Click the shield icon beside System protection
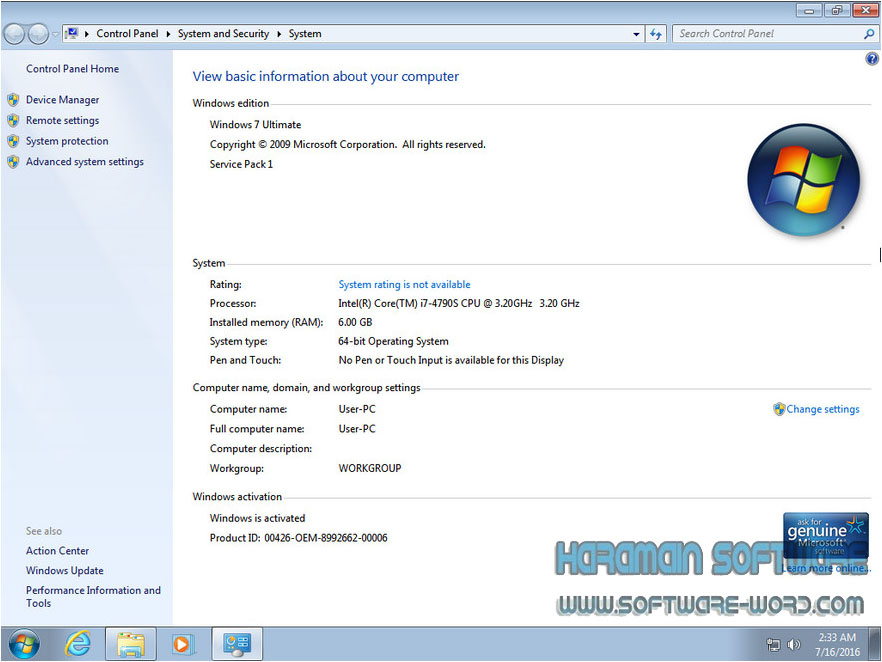 [14, 141]
